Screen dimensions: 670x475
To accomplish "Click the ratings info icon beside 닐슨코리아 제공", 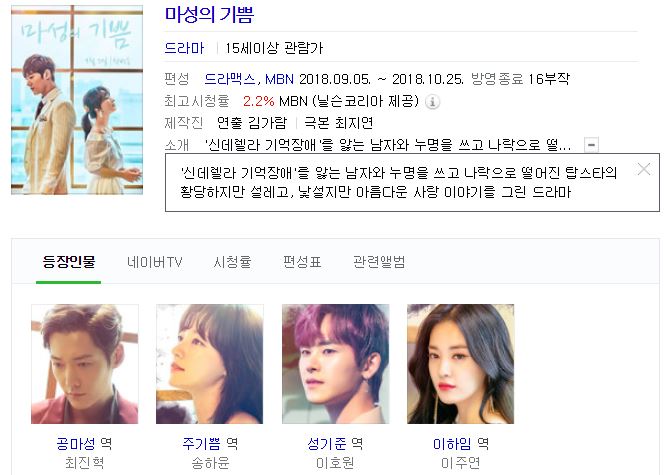I will point(432,102).
